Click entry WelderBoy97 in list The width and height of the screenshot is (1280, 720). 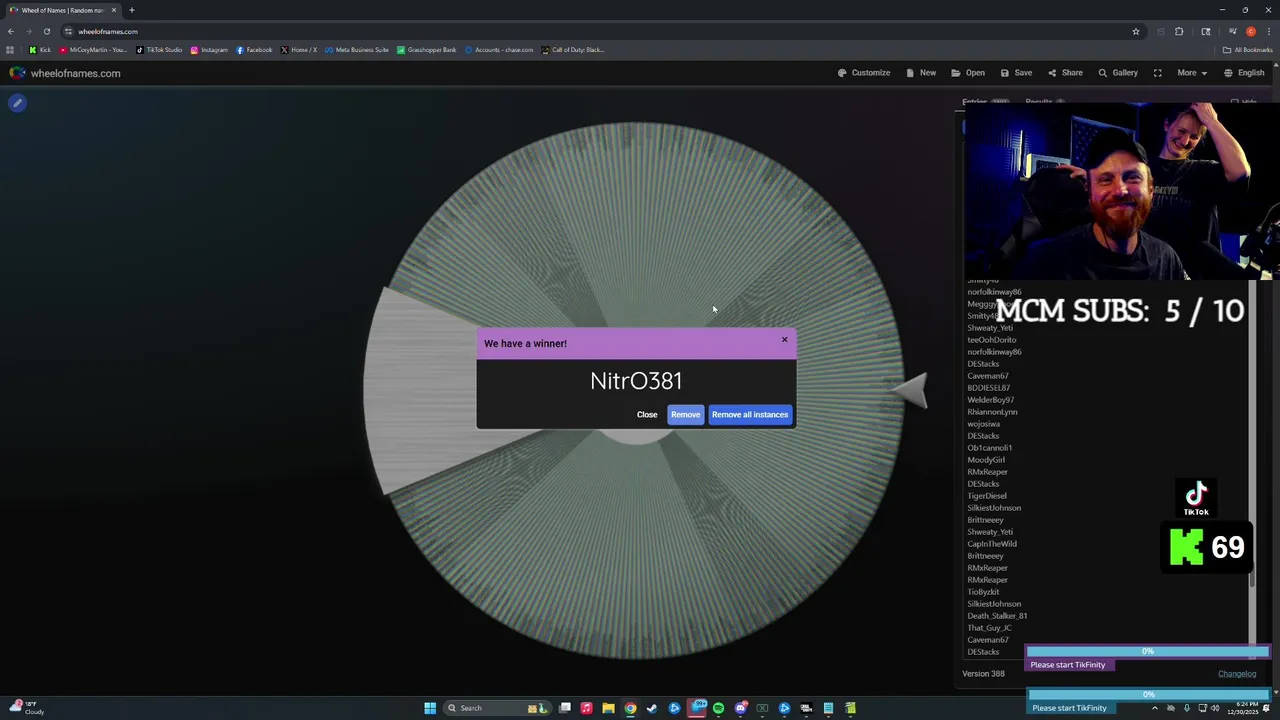[x=991, y=400]
